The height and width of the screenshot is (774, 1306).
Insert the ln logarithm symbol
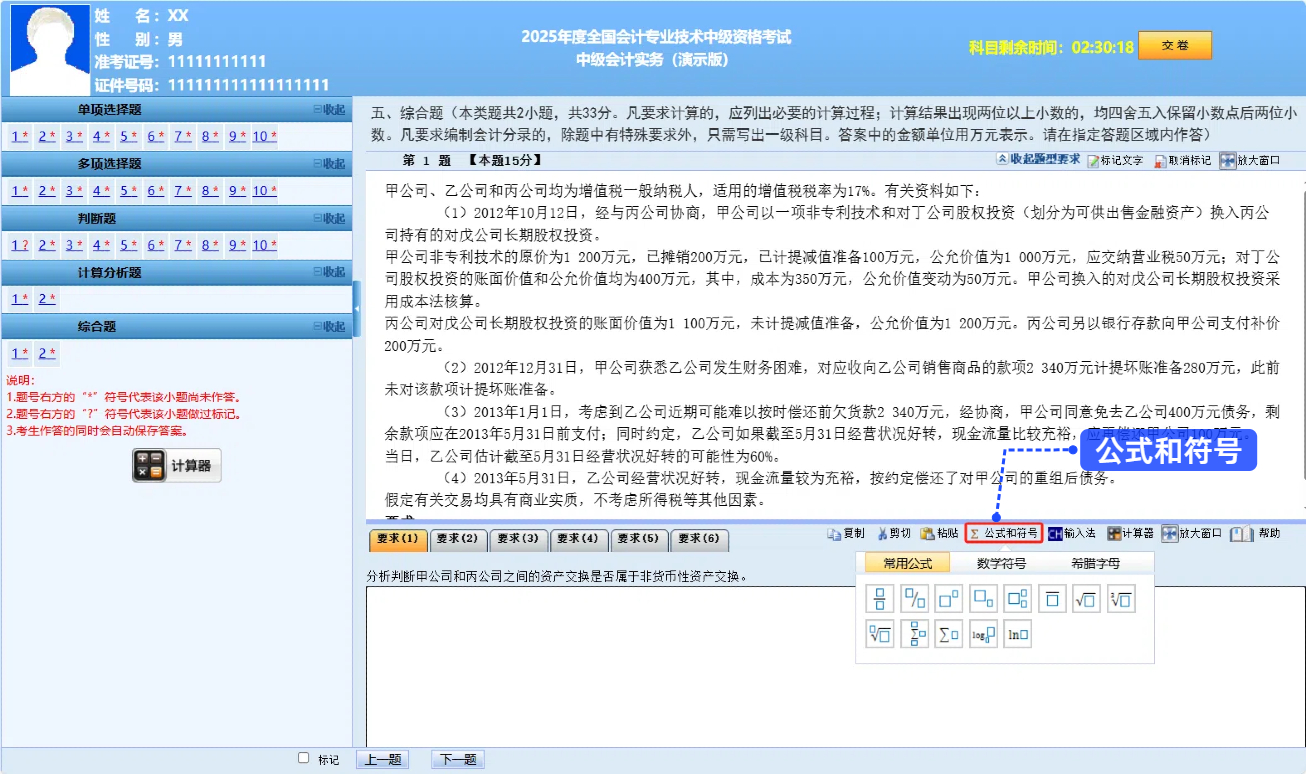[x=1017, y=634]
